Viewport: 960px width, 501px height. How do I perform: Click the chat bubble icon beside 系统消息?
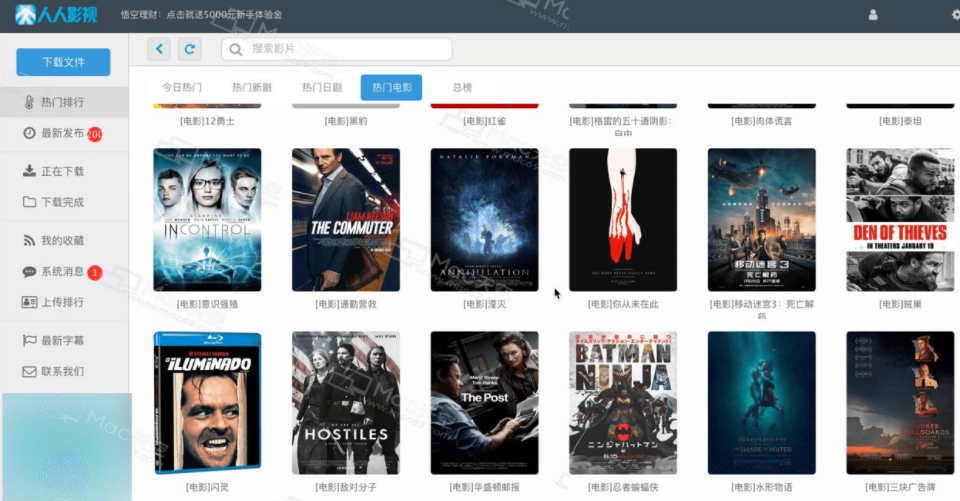point(29,271)
